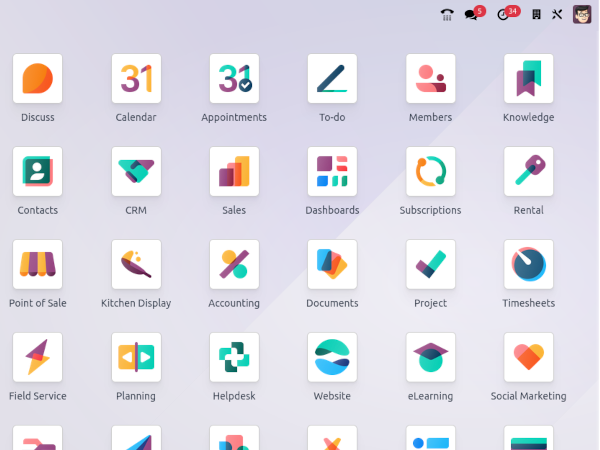This screenshot has height=450, width=600.
Task: Open the debug tools wrench icon
Action: [x=557, y=15]
